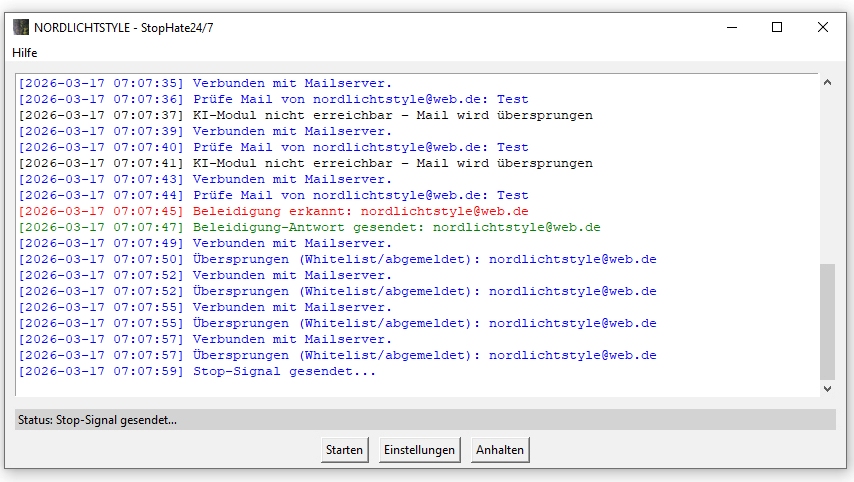The width and height of the screenshot is (854, 482).
Task: Click the 07:07:44 'Prüfe Mail' log line
Action: [273, 195]
